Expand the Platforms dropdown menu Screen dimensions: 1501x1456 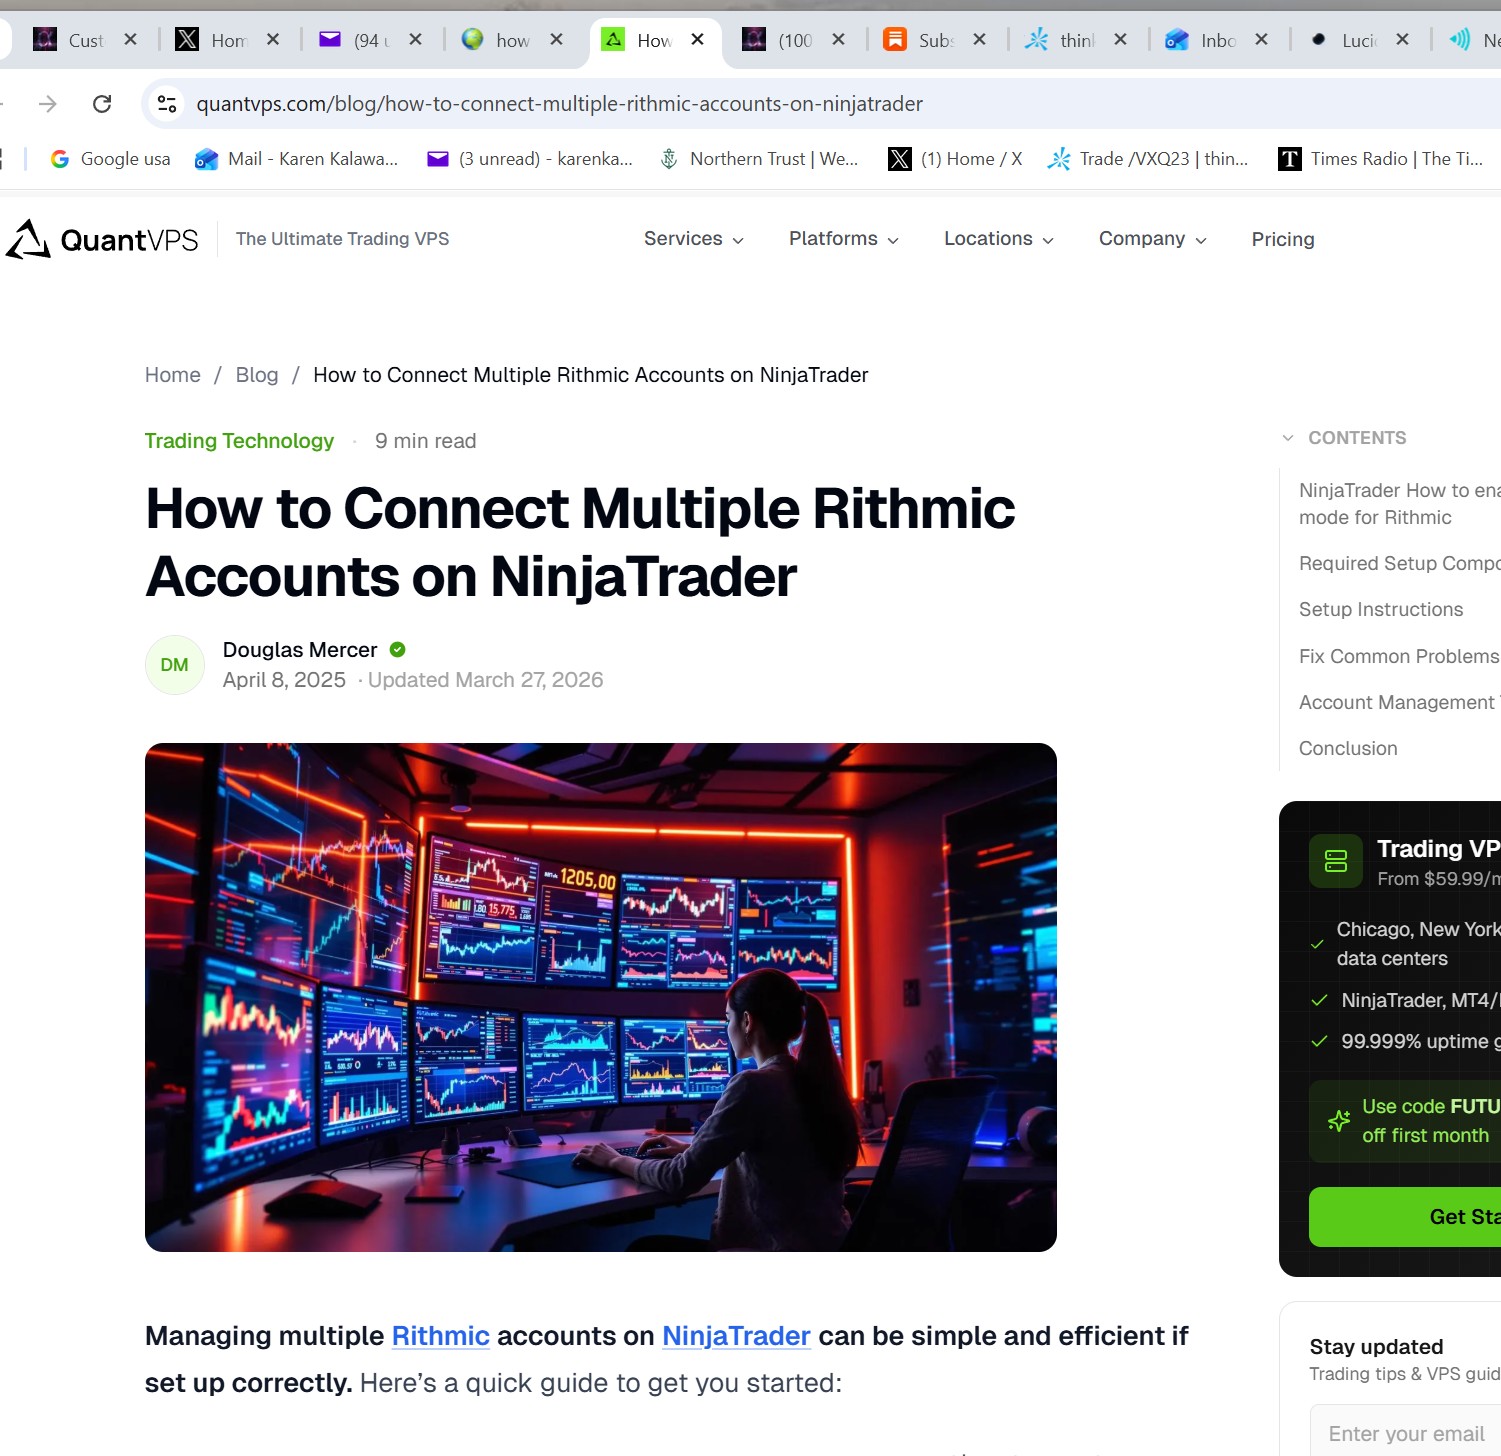coord(844,239)
